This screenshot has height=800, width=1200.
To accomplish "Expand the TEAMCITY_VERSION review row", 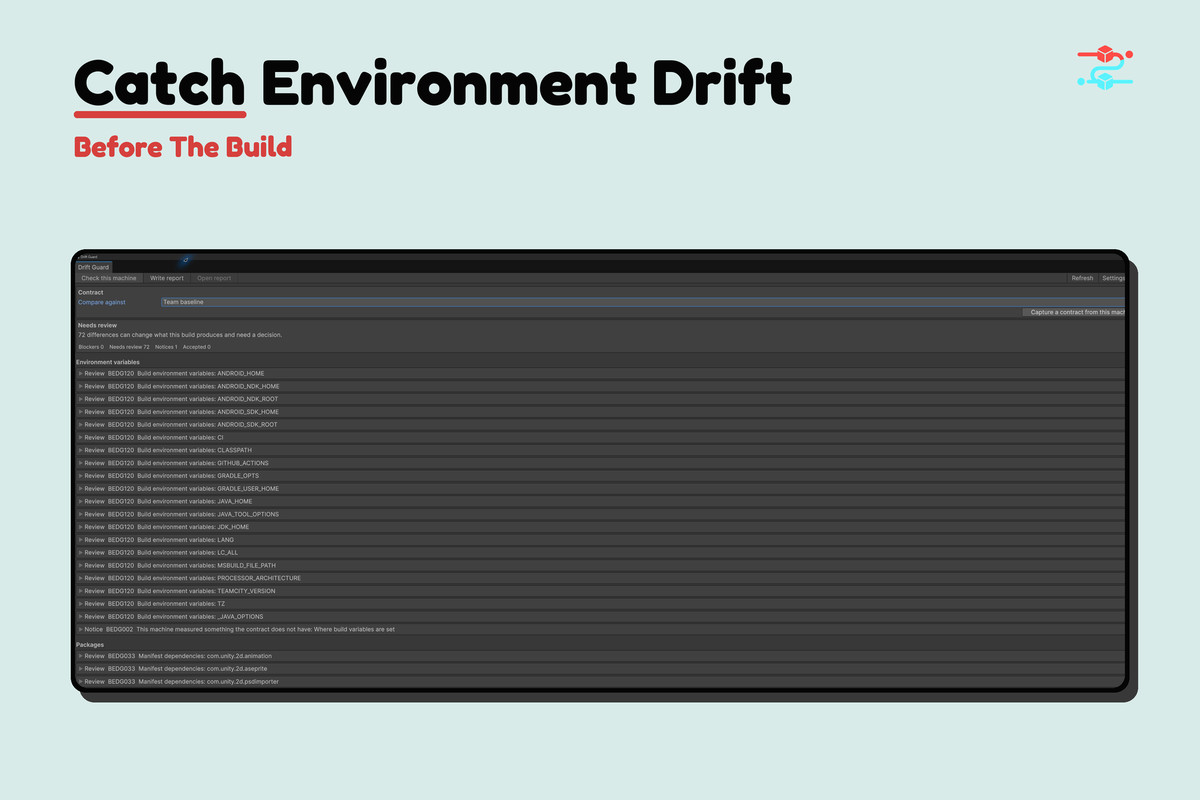I will pyautogui.click(x=601, y=591).
